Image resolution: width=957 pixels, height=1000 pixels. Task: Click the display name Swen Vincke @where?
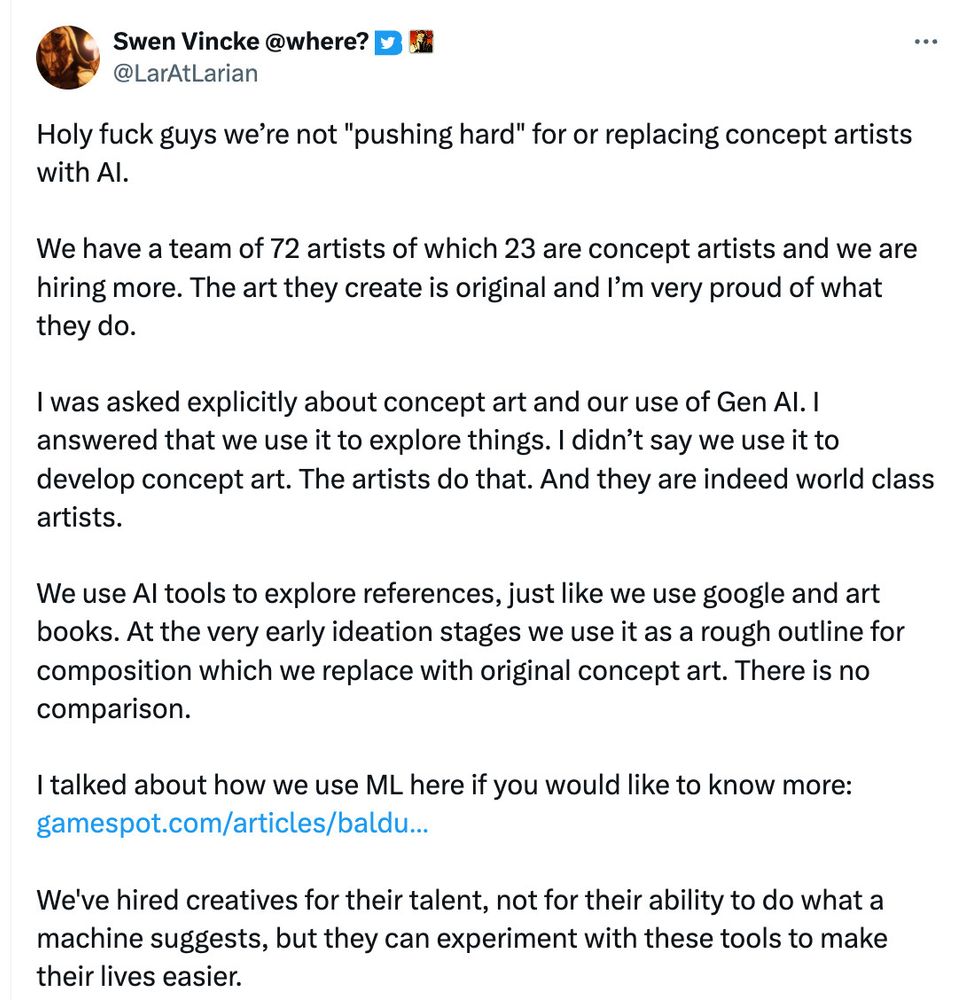click(x=241, y=42)
